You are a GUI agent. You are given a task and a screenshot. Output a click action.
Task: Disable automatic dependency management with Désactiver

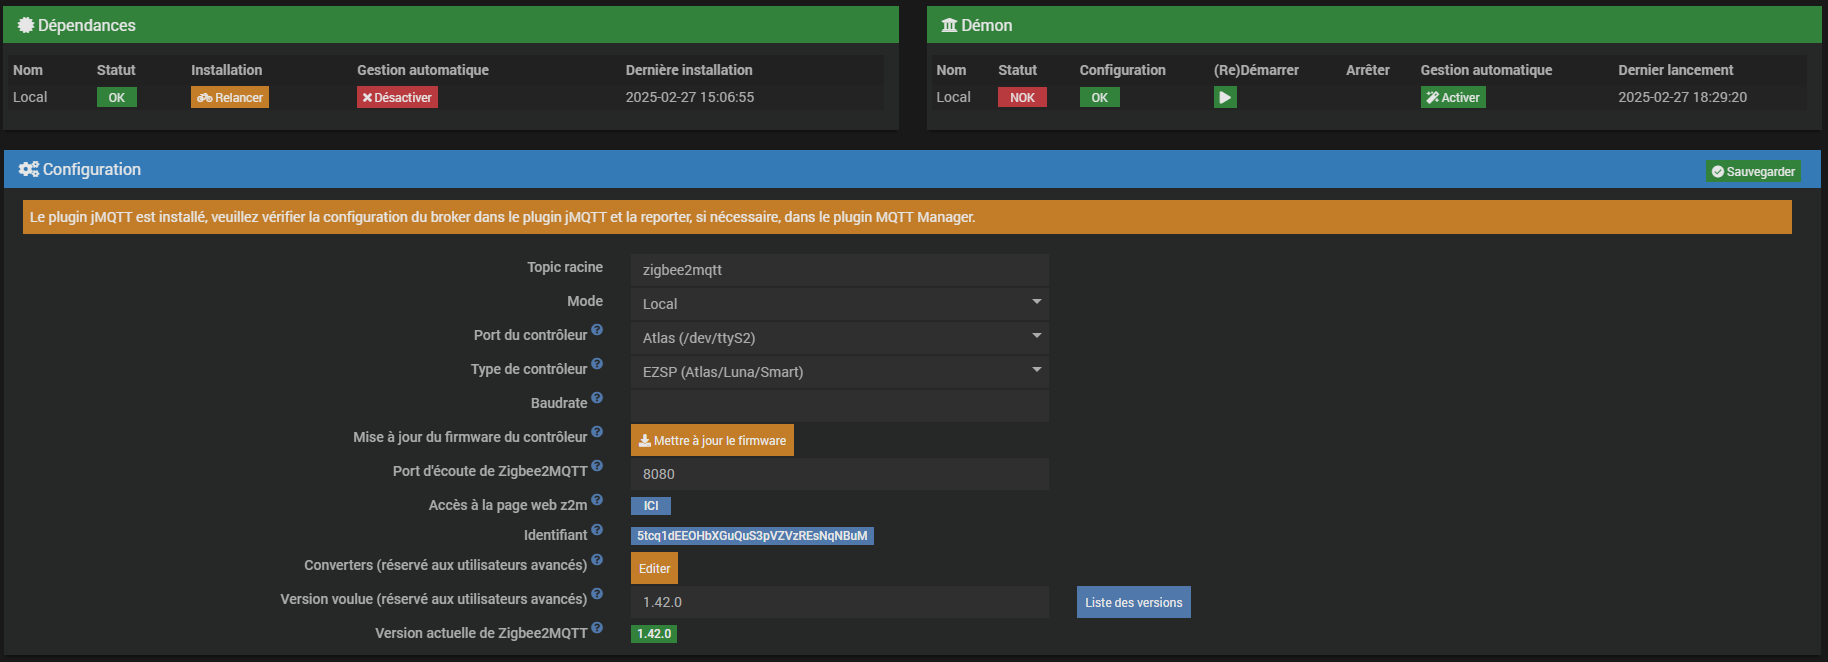pyautogui.click(x=397, y=97)
